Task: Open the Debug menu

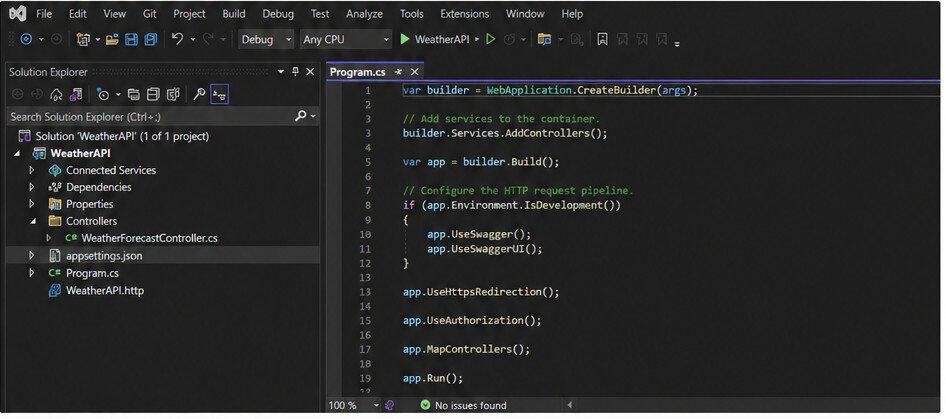Action: point(278,13)
